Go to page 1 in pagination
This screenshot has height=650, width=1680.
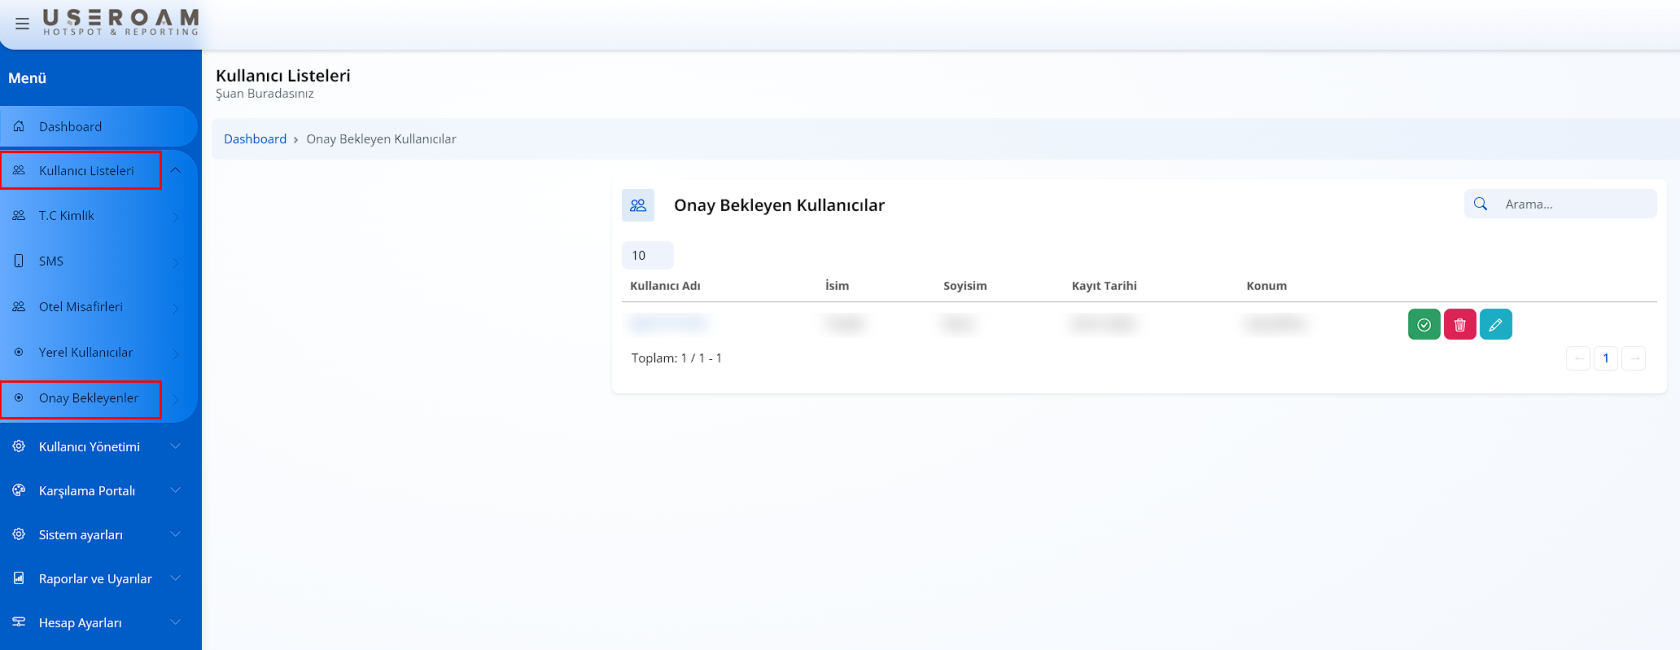pos(1606,358)
